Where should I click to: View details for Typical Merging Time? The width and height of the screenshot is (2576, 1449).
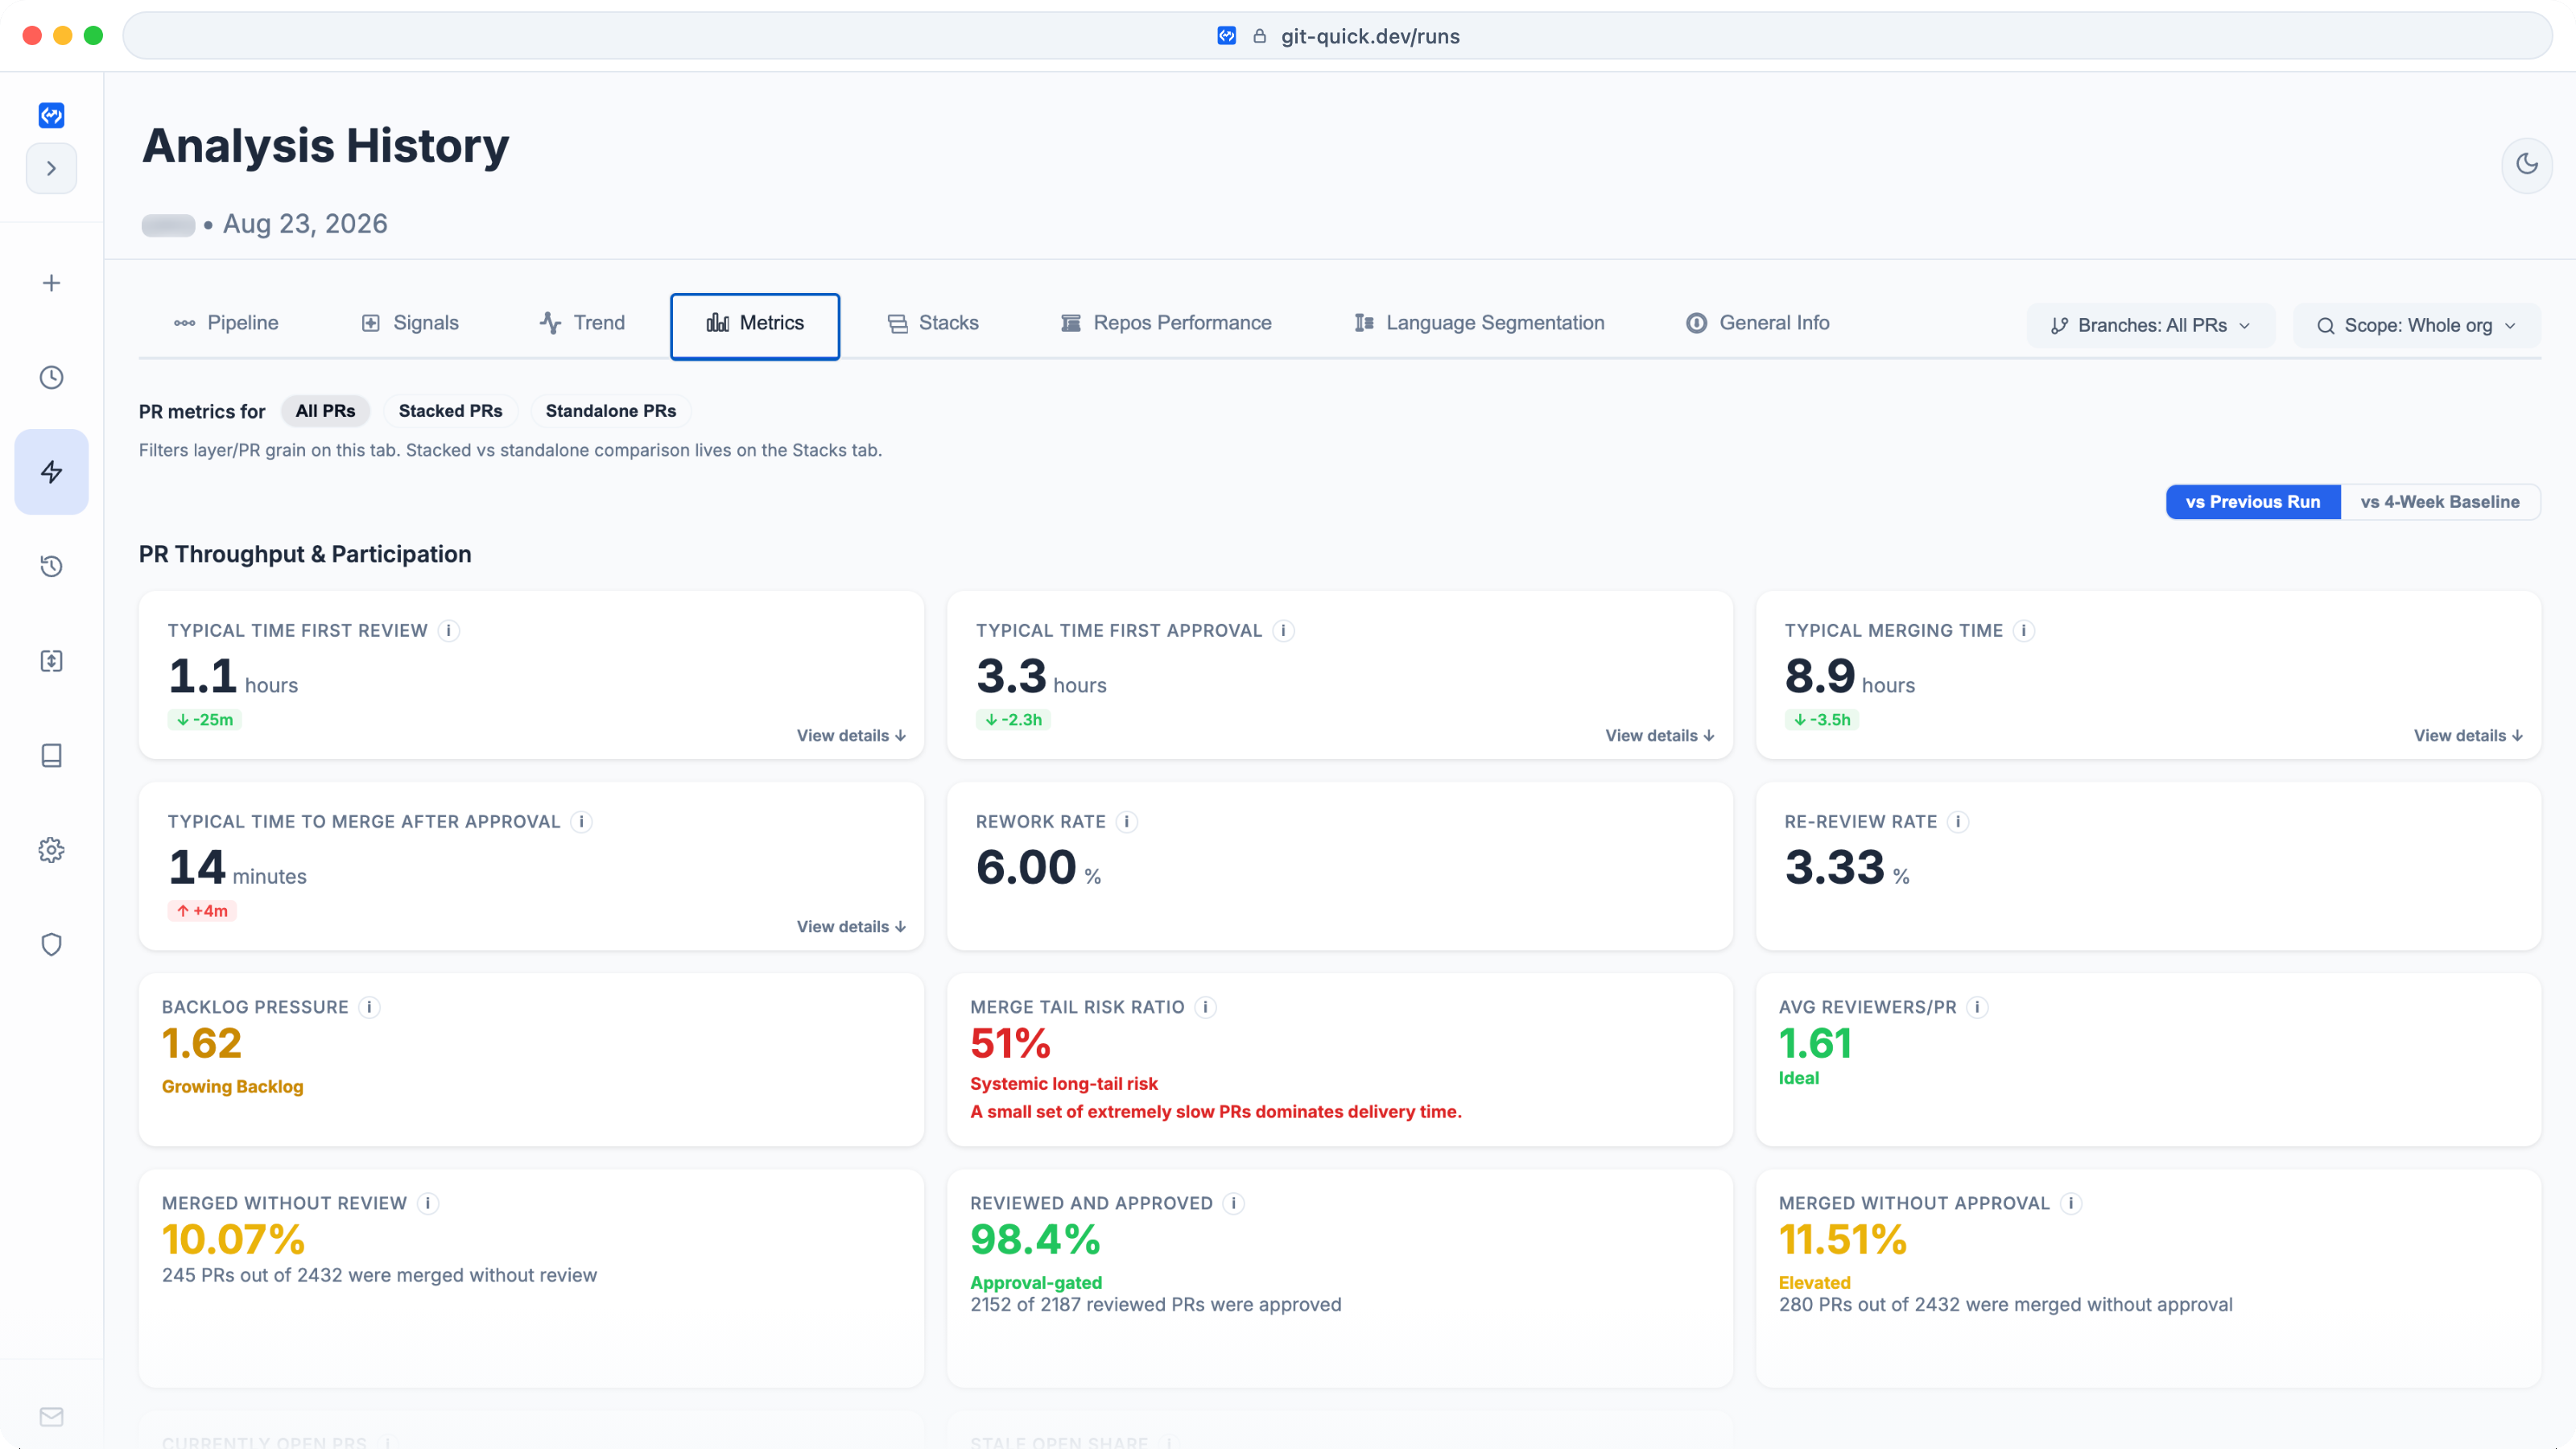pyautogui.click(x=2468, y=735)
